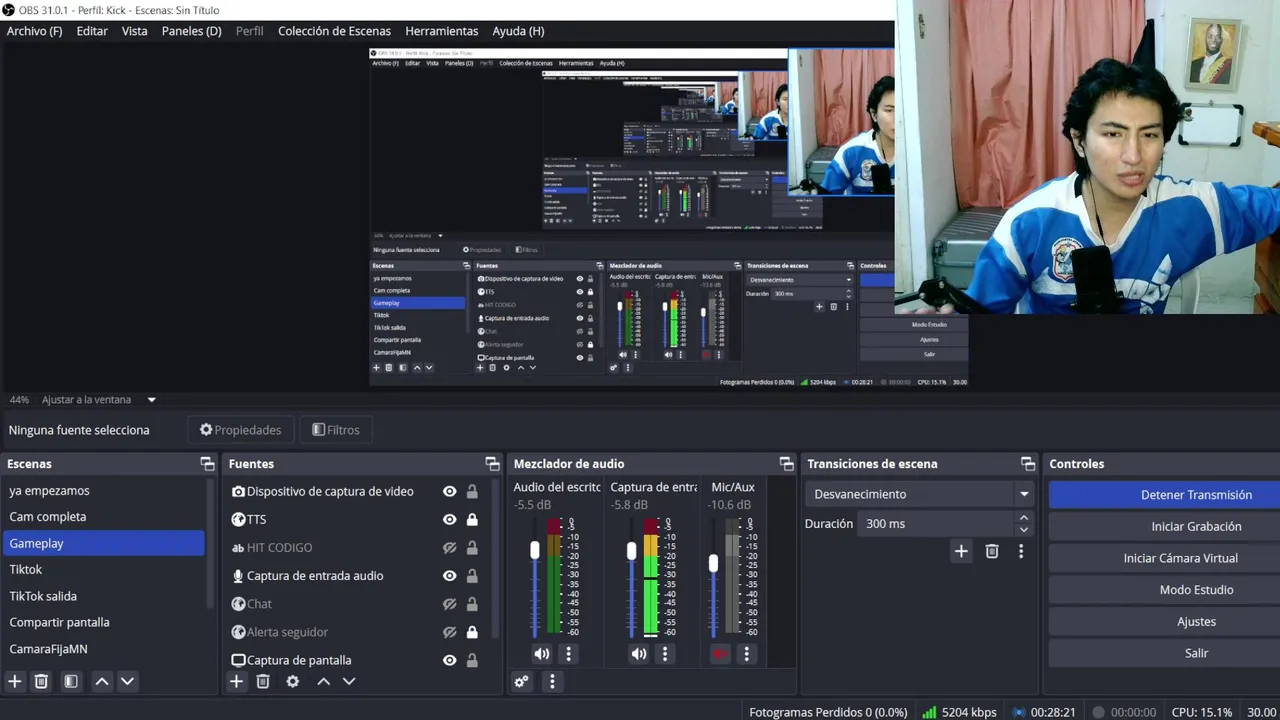Undock the Fuentes panel

pos(492,464)
